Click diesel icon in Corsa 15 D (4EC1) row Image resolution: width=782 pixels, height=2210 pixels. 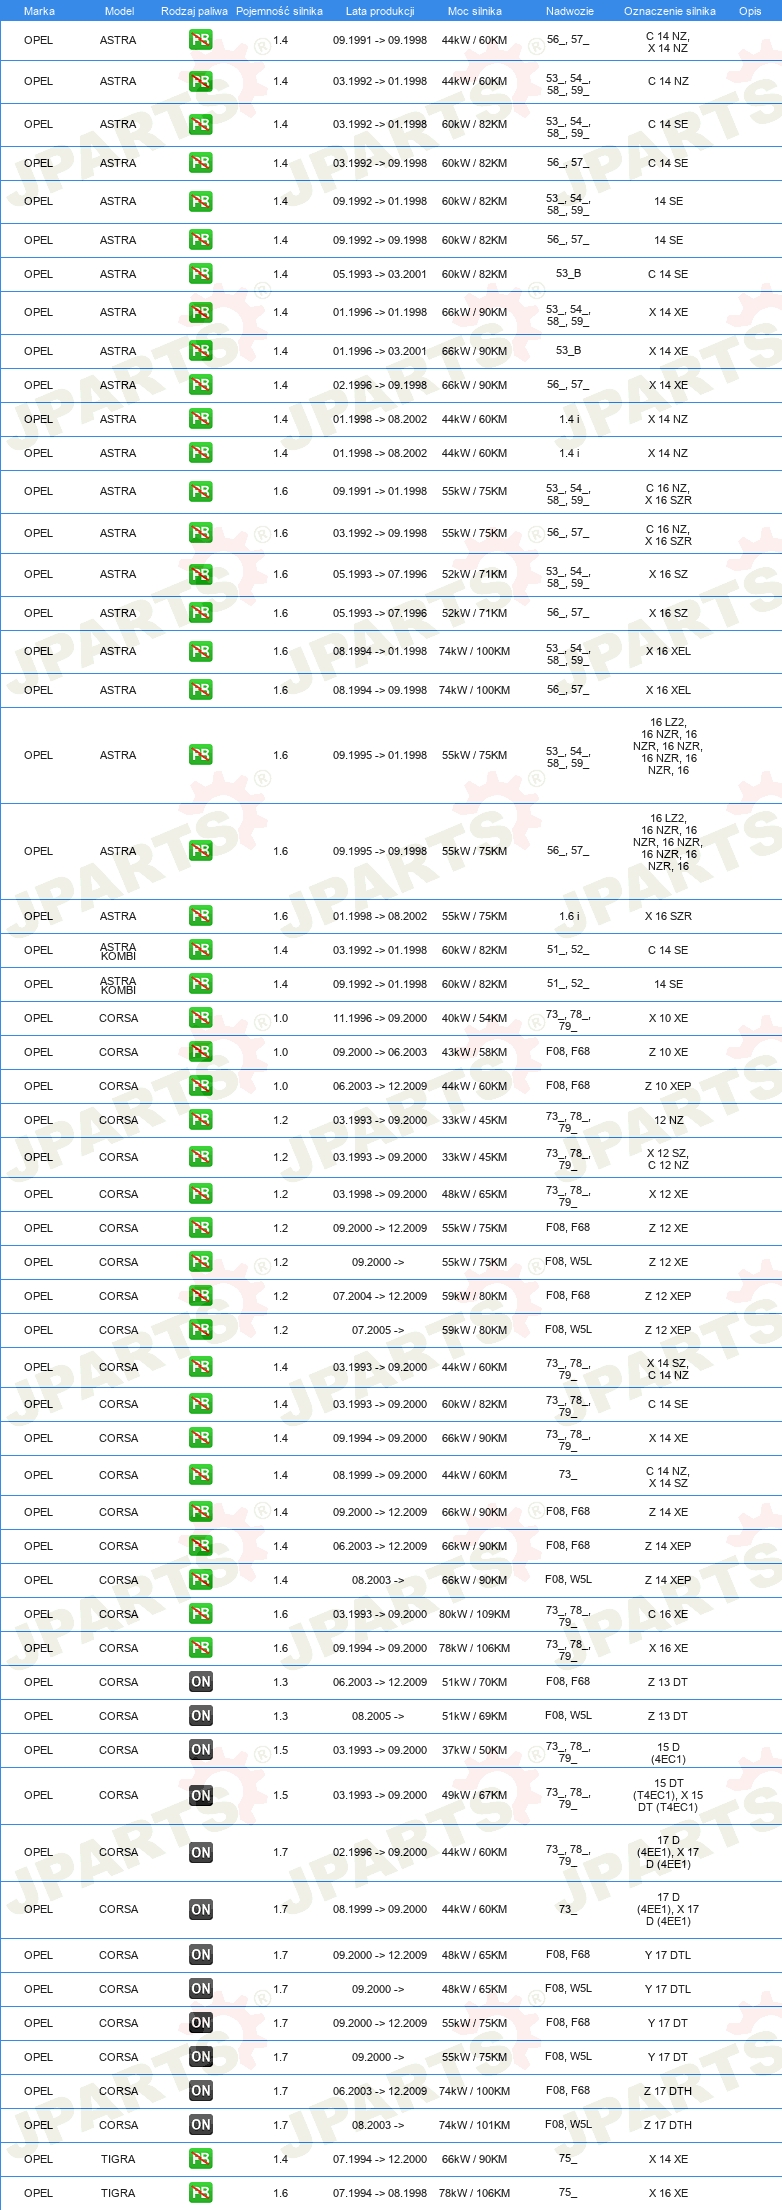point(201,1750)
